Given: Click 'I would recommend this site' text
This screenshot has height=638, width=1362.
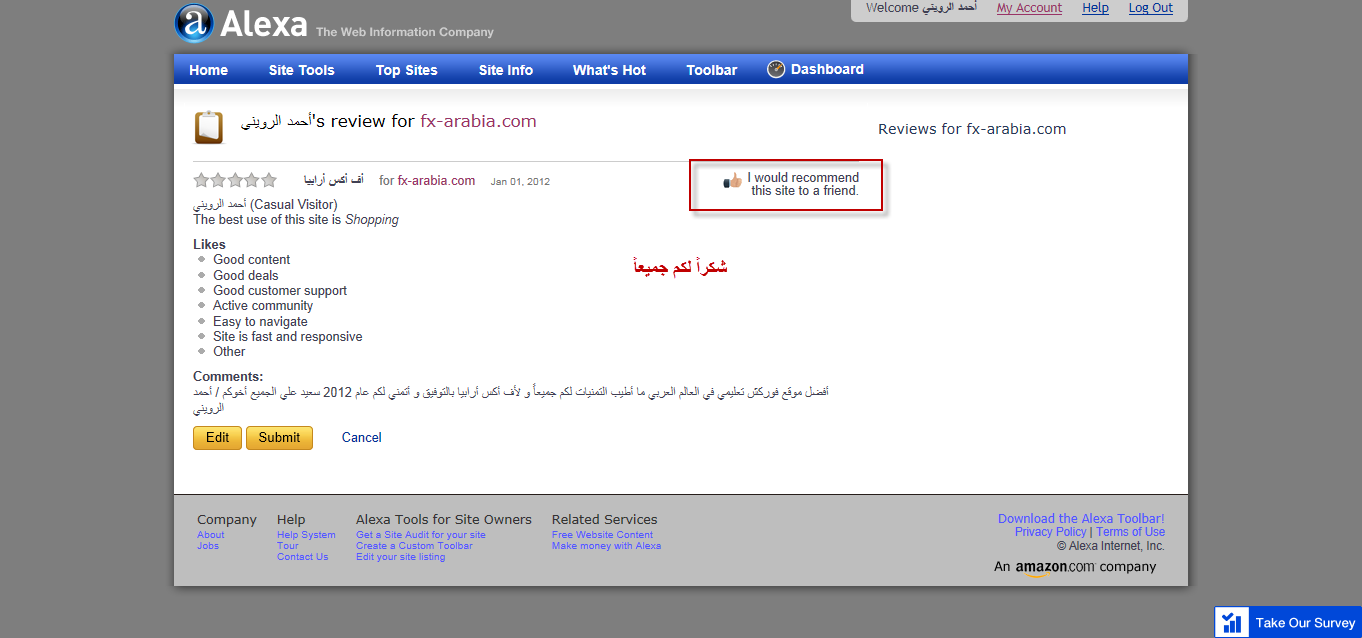Looking at the screenshot, I should pos(804,184).
